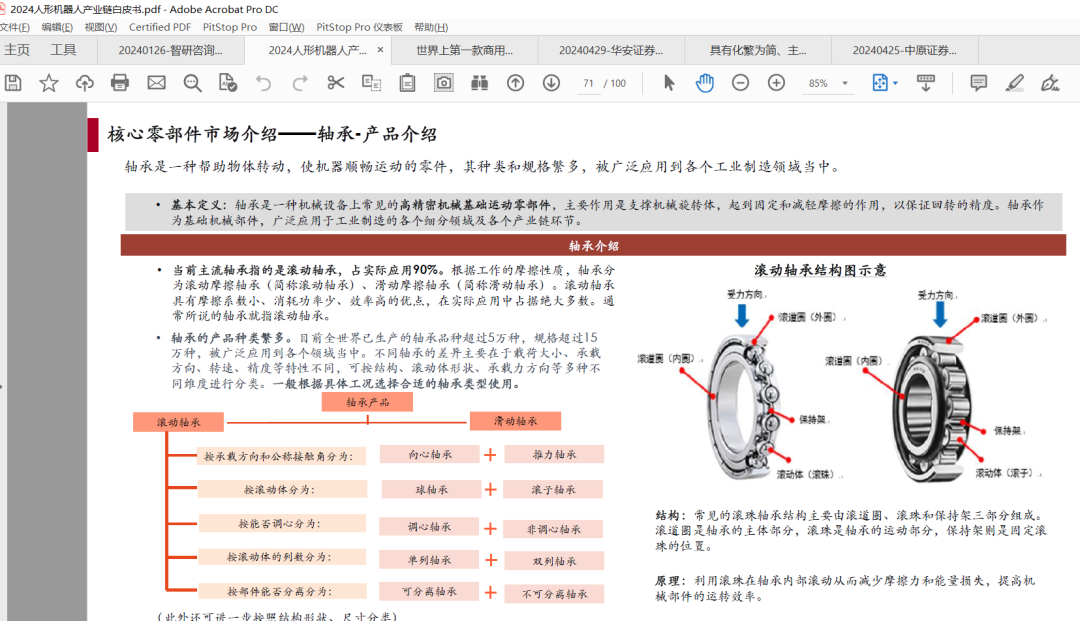
Task: Click the 滑动轴承 box in diagram
Action: point(515,421)
